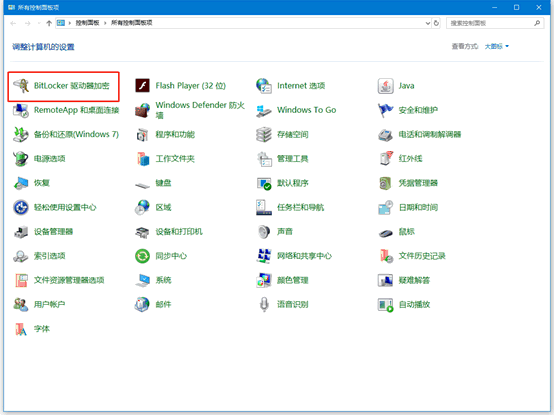Click the control panel icon in address bar
Image resolution: width=554 pixels, height=415 pixels.
tap(61, 23)
